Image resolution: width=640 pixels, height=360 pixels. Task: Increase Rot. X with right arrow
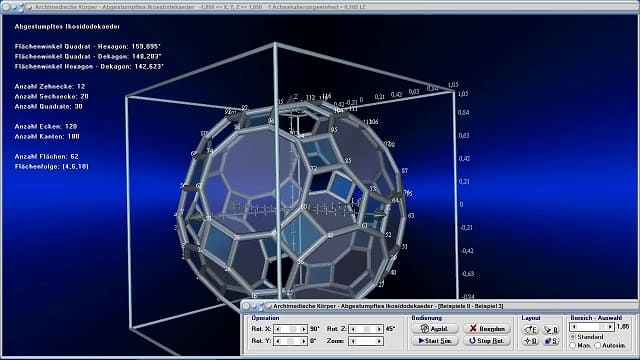click(303, 329)
